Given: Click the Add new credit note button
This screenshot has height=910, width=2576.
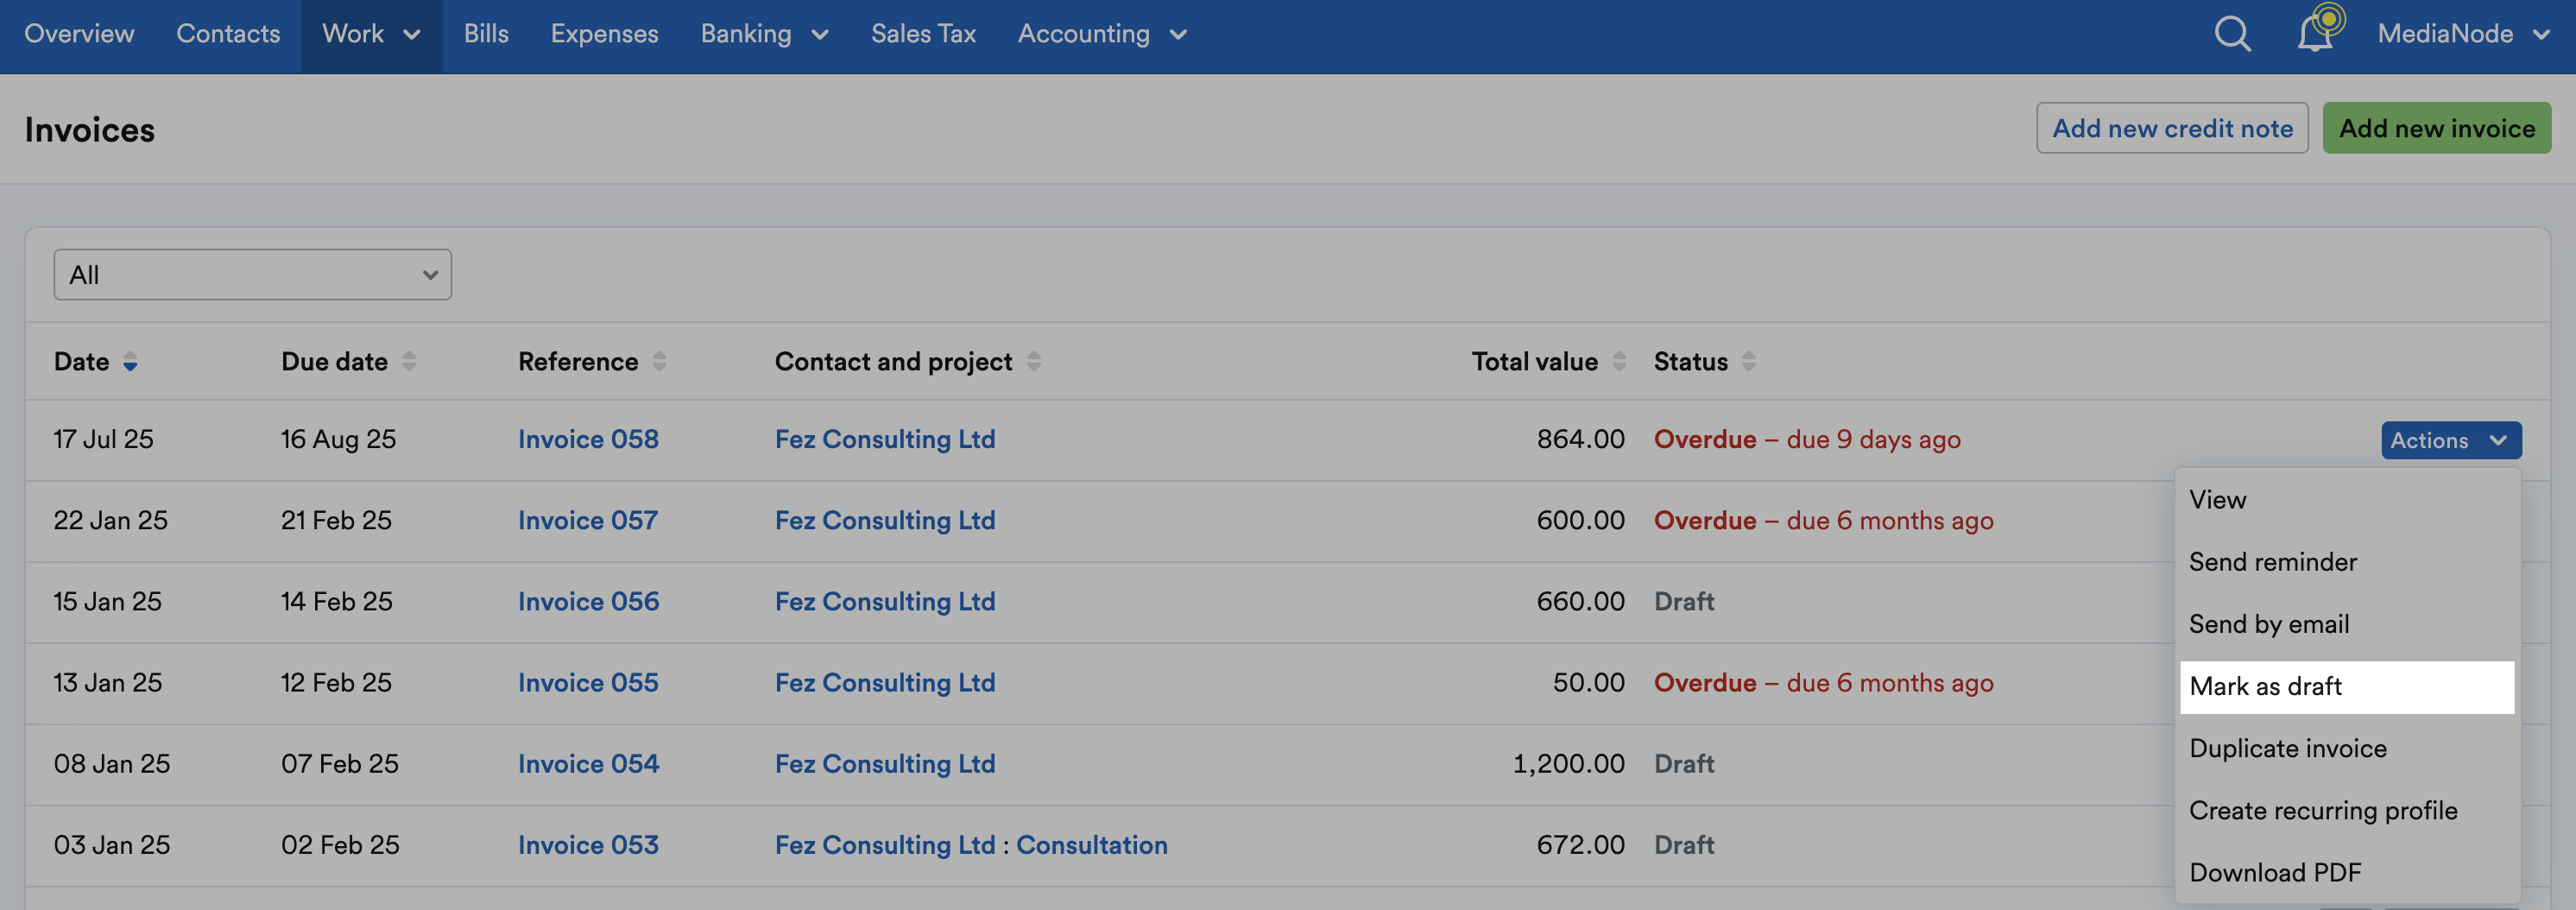Looking at the screenshot, I should coord(2172,128).
